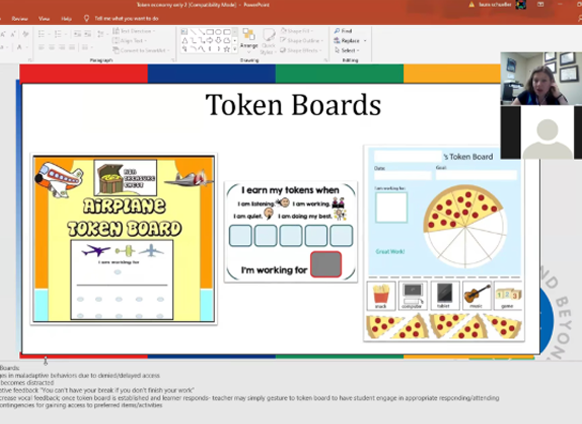Select the Rounded Rectangle shape
The image size is (582, 424).
pyautogui.click(x=227, y=32)
